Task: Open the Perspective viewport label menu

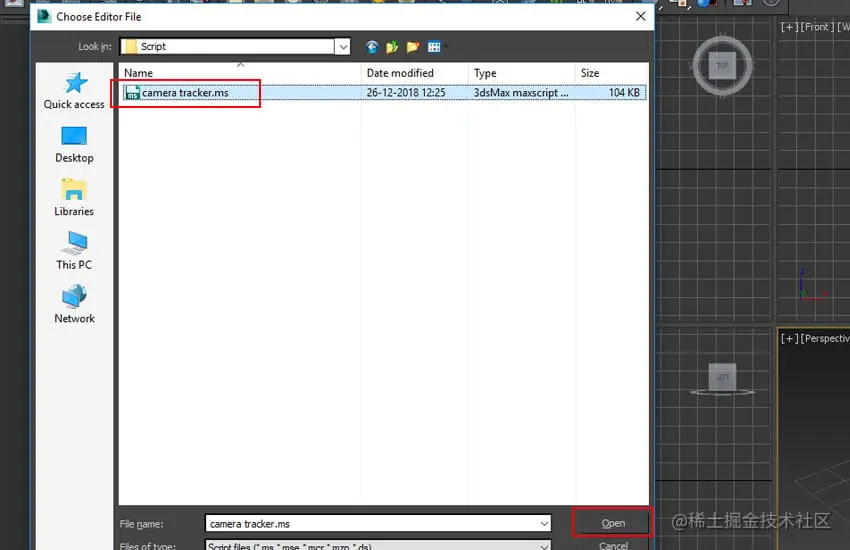Action: (x=825, y=338)
